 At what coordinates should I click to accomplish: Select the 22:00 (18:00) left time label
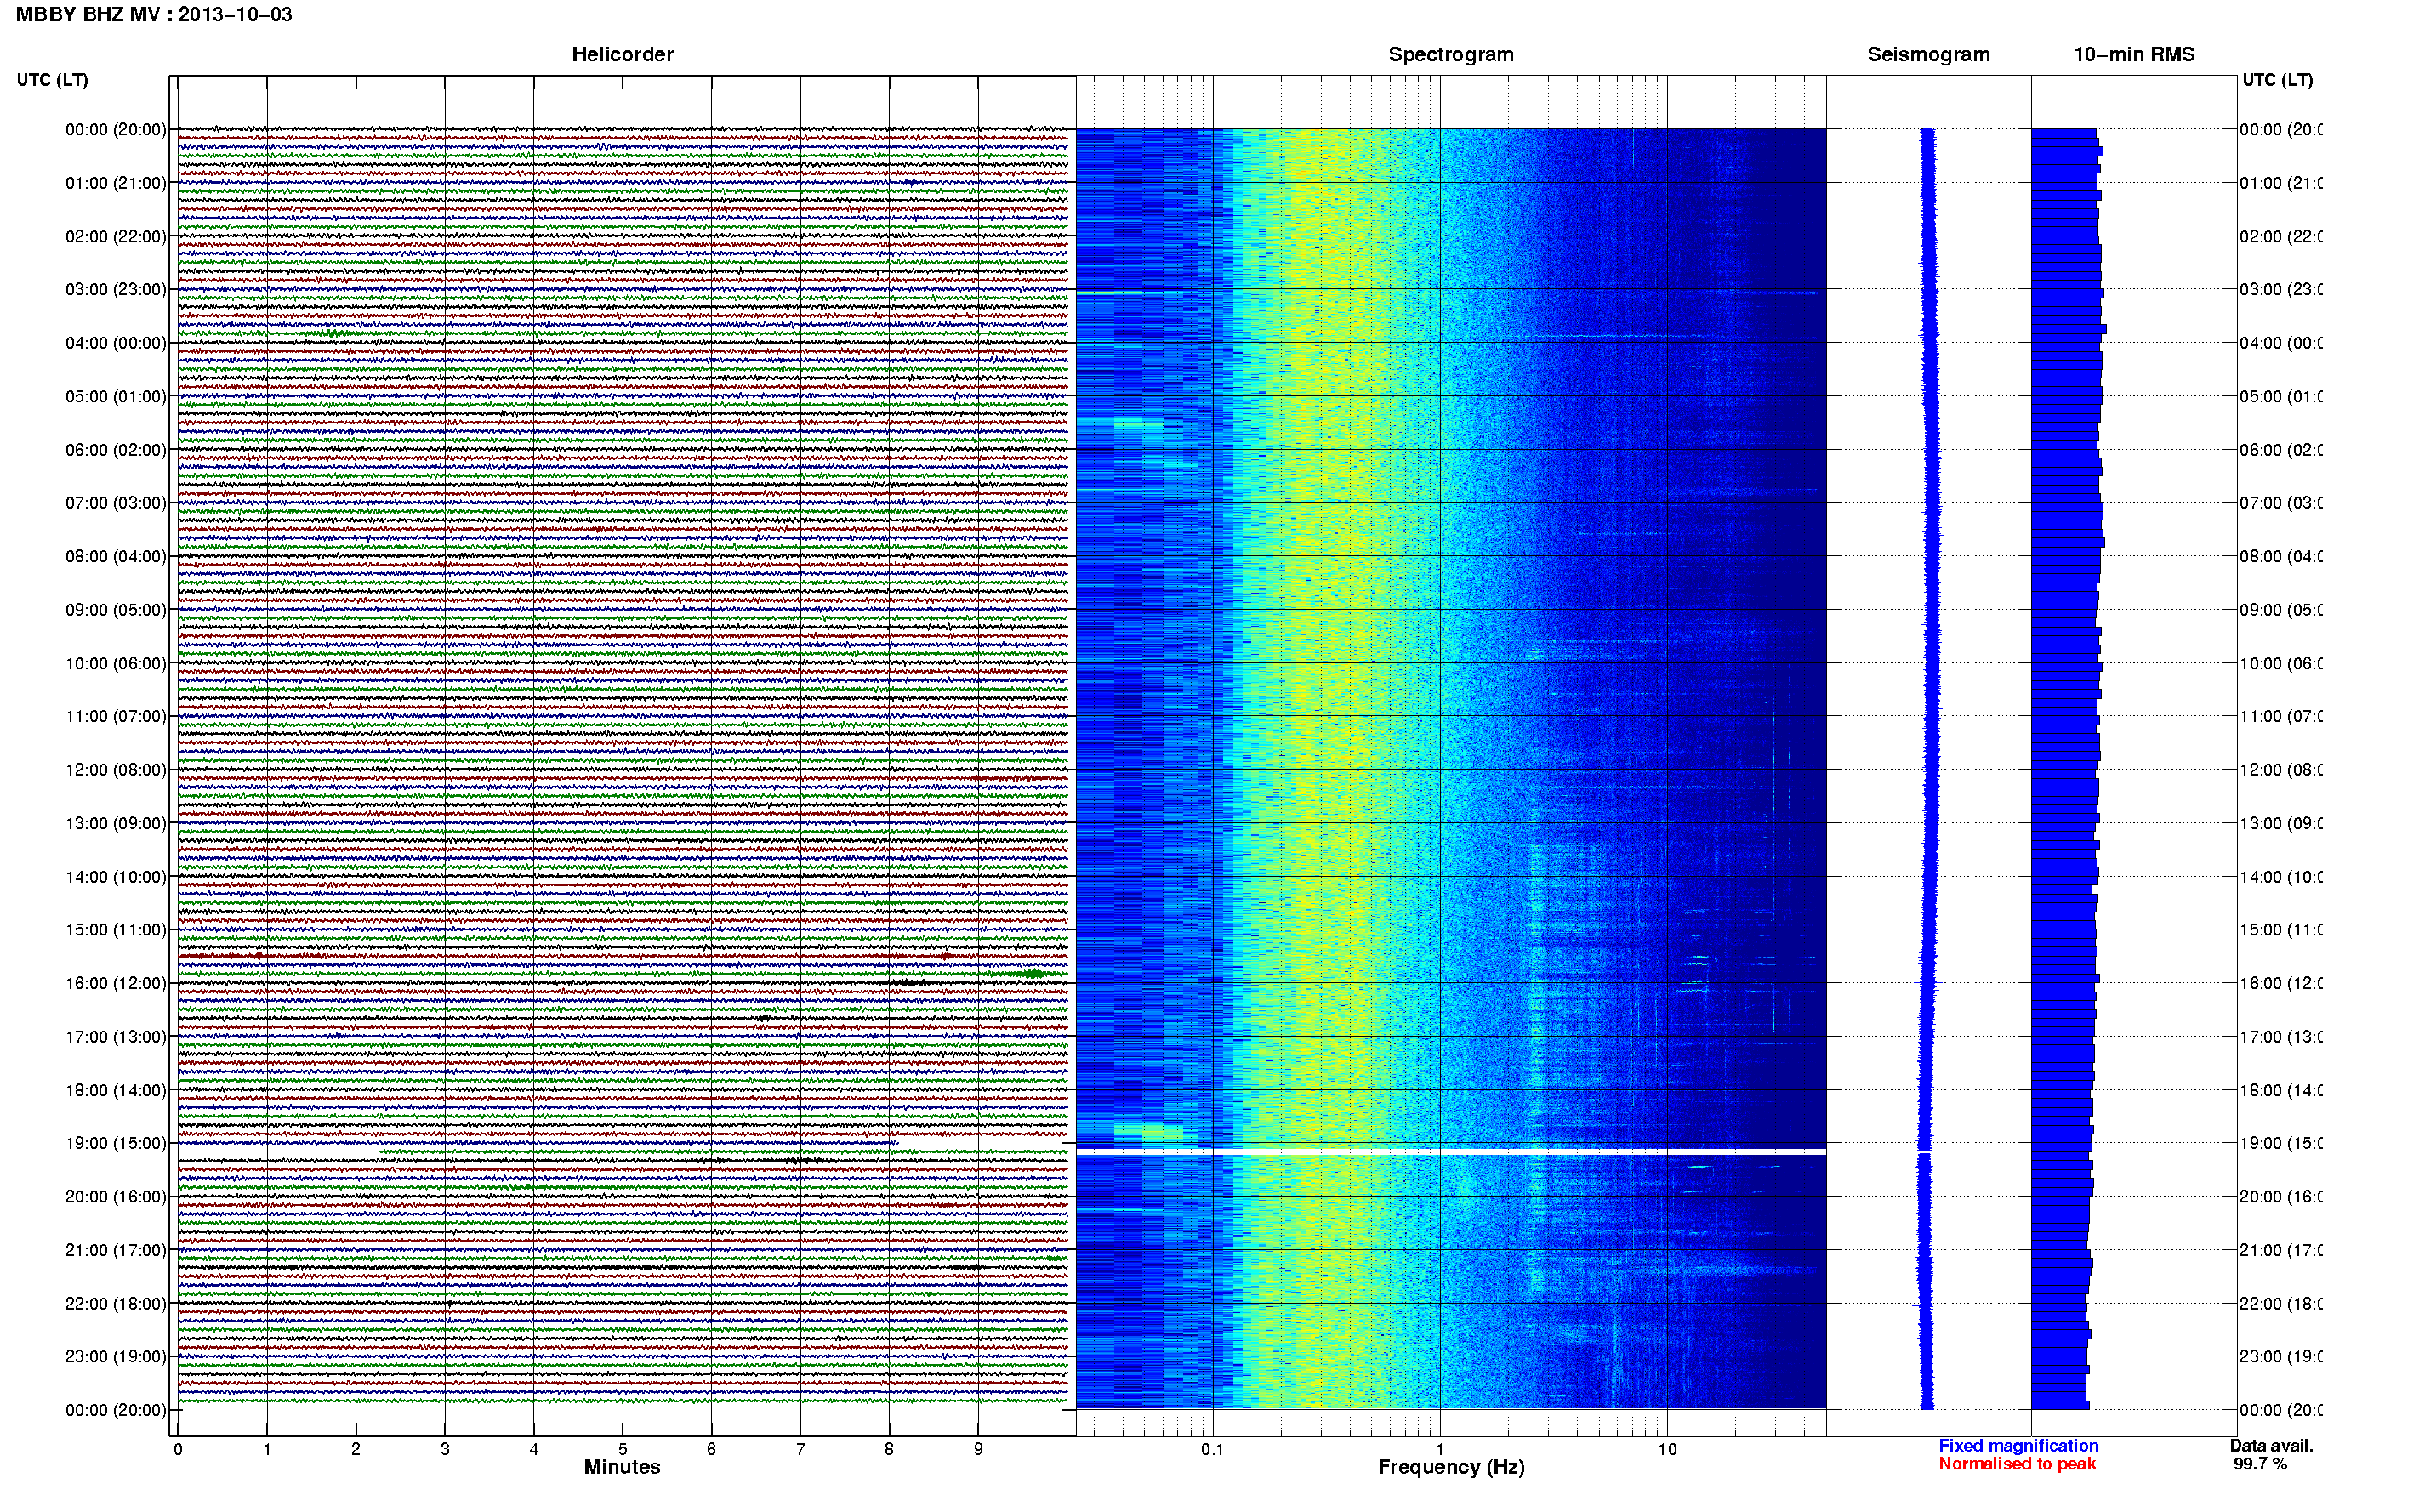click(116, 1303)
